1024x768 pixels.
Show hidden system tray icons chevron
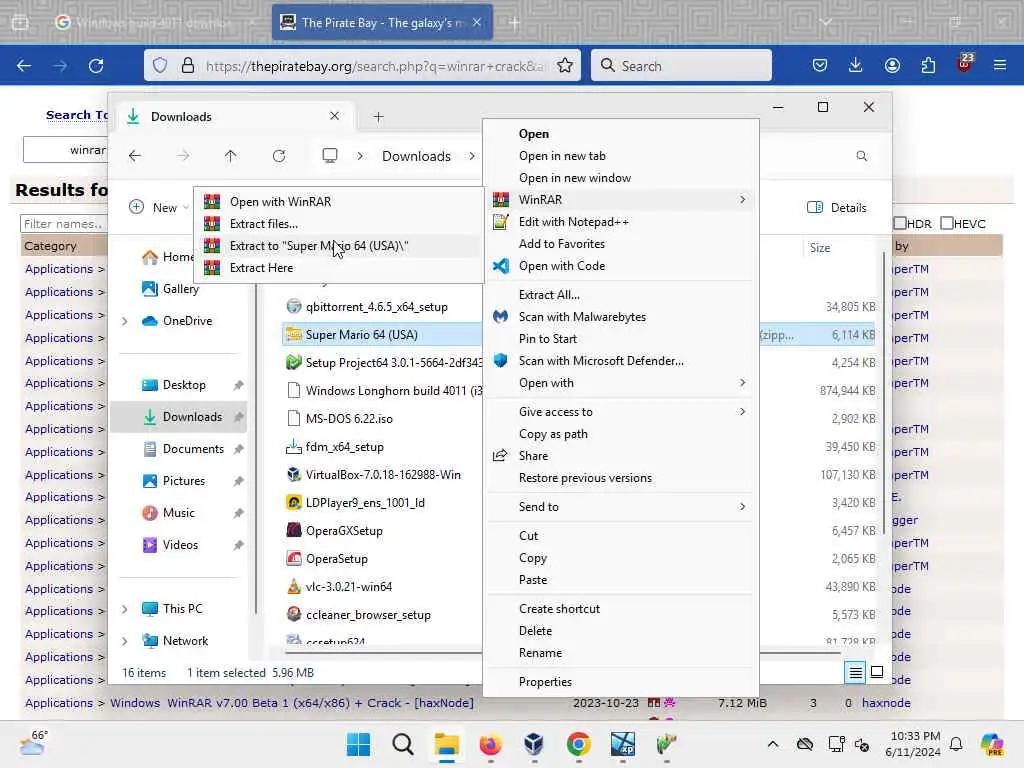(x=773, y=744)
